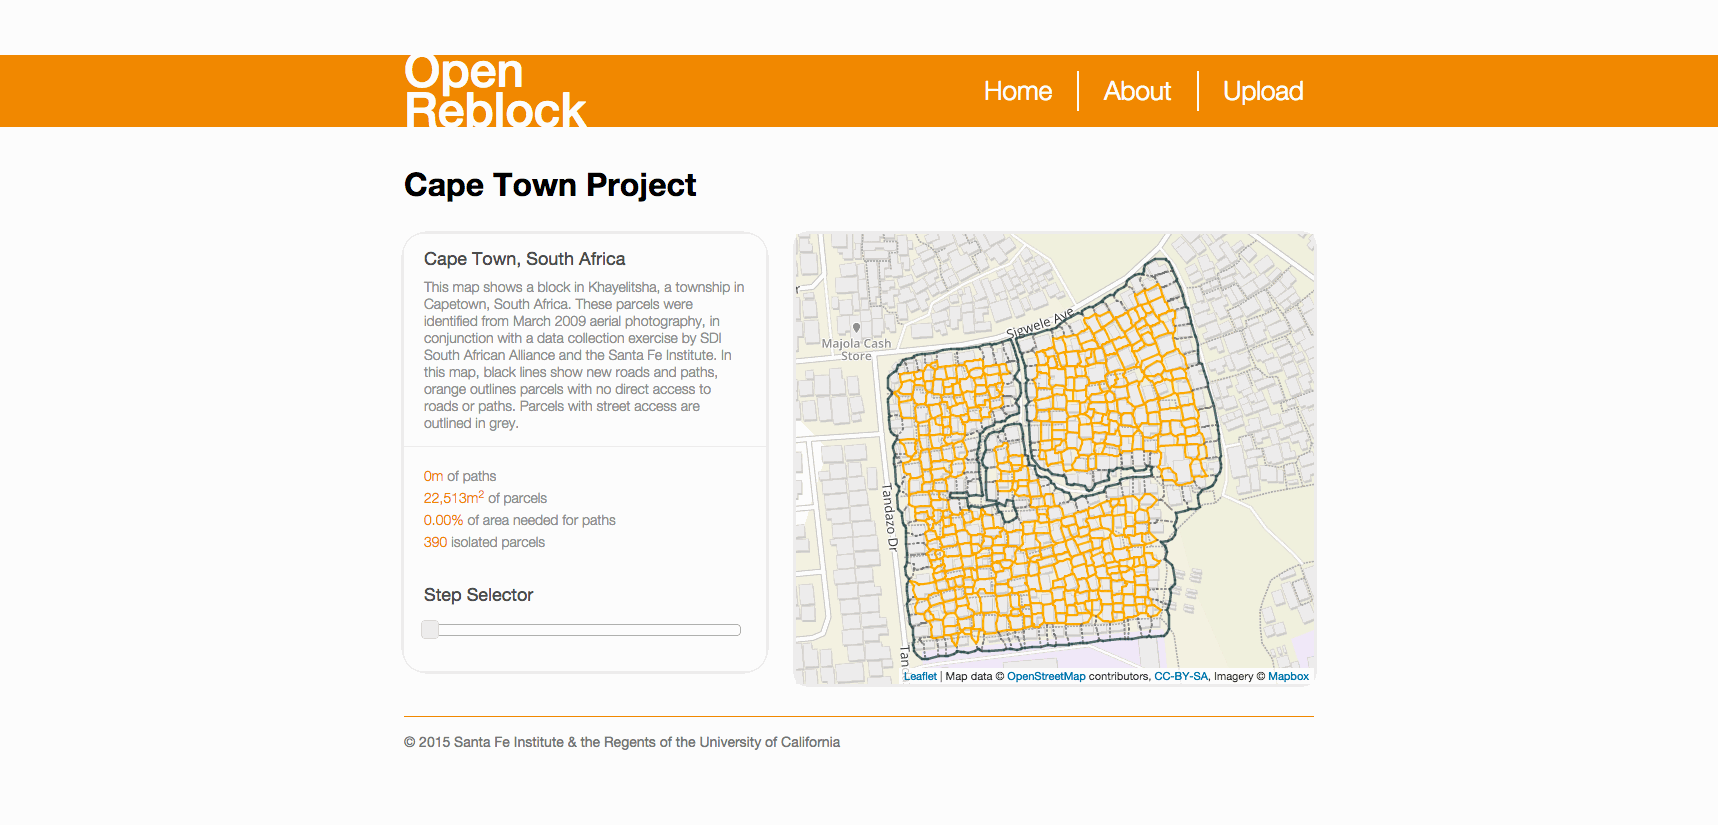Click the 'Cape Town, South Africa' panel title
Screen dimensions: 1718x825
click(x=524, y=259)
